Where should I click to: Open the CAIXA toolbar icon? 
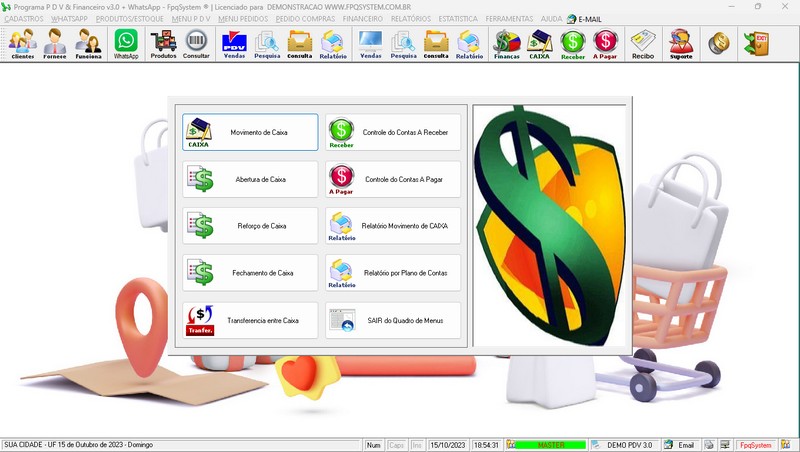pyautogui.click(x=539, y=44)
